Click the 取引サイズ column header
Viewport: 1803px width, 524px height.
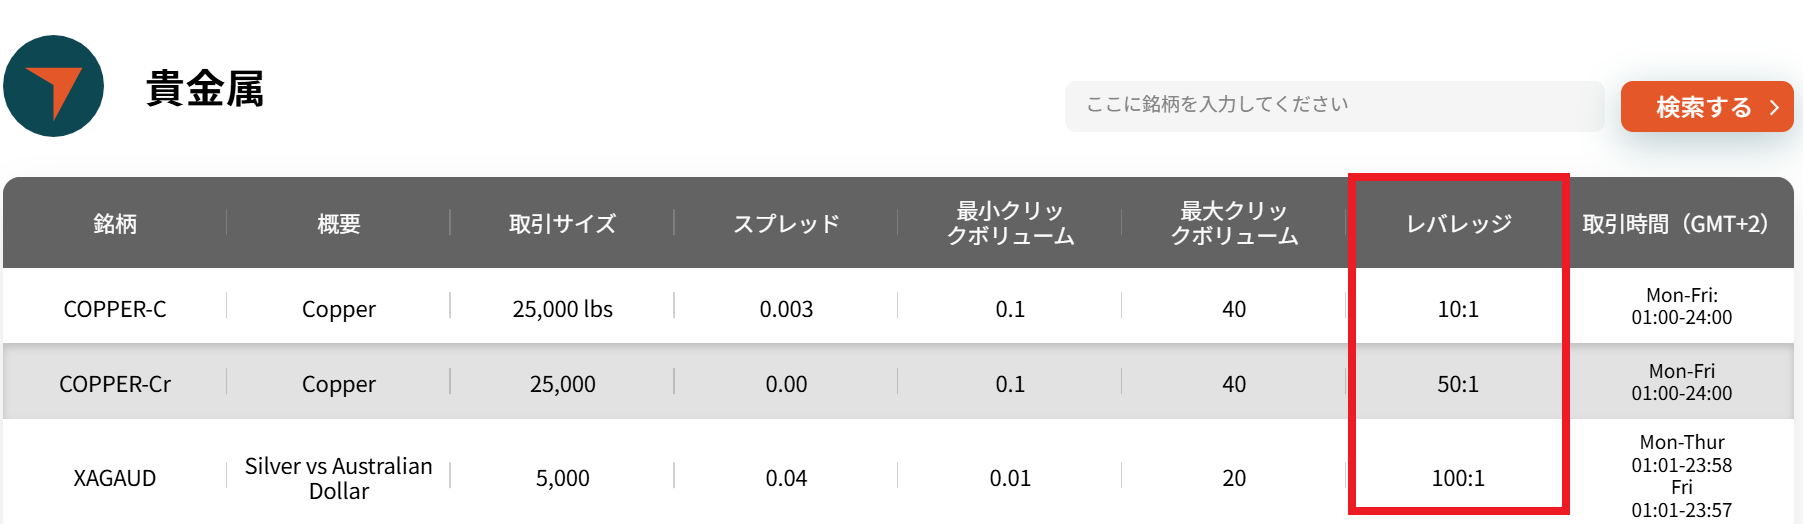(562, 224)
